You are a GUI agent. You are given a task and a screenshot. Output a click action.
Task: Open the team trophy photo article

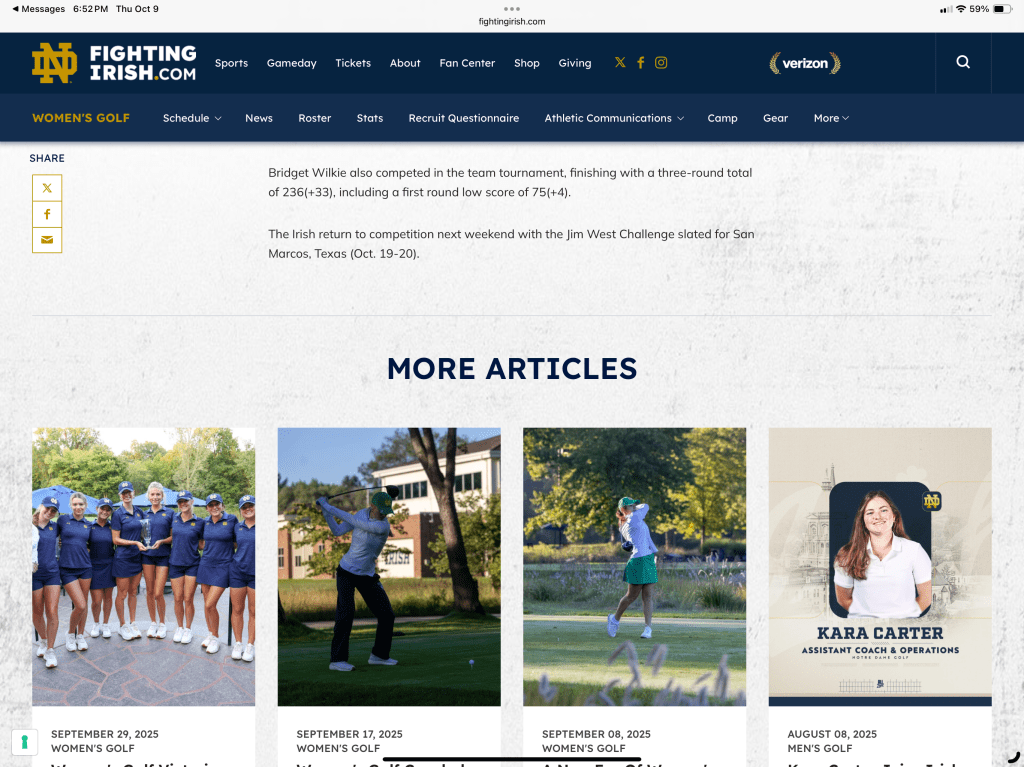pos(143,566)
